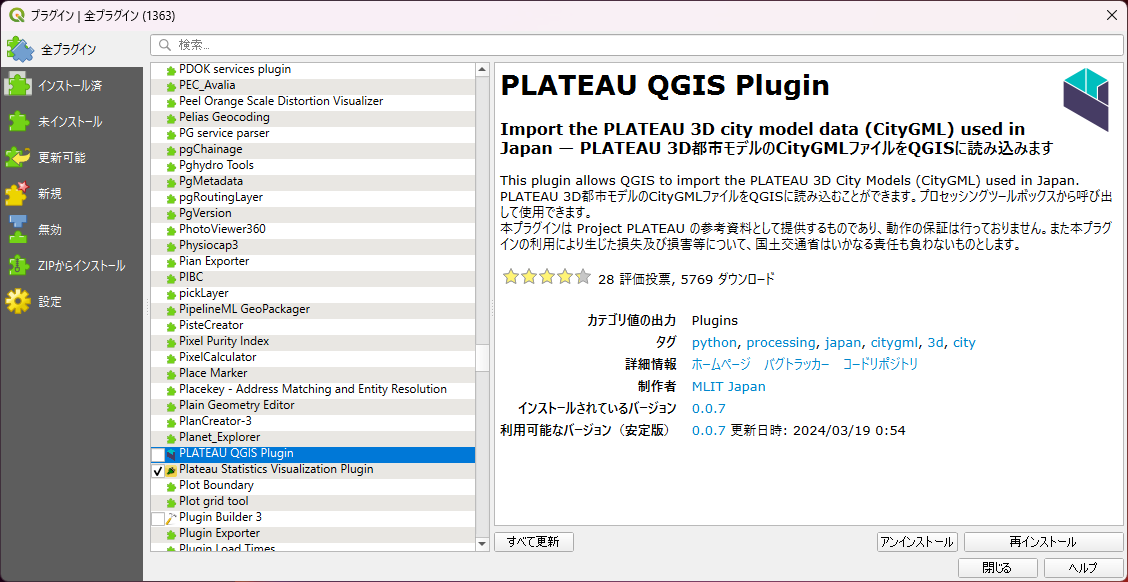The width and height of the screenshot is (1128, 582).
Task: Click the アンインストール button
Action: pyautogui.click(x=917, y=542)
